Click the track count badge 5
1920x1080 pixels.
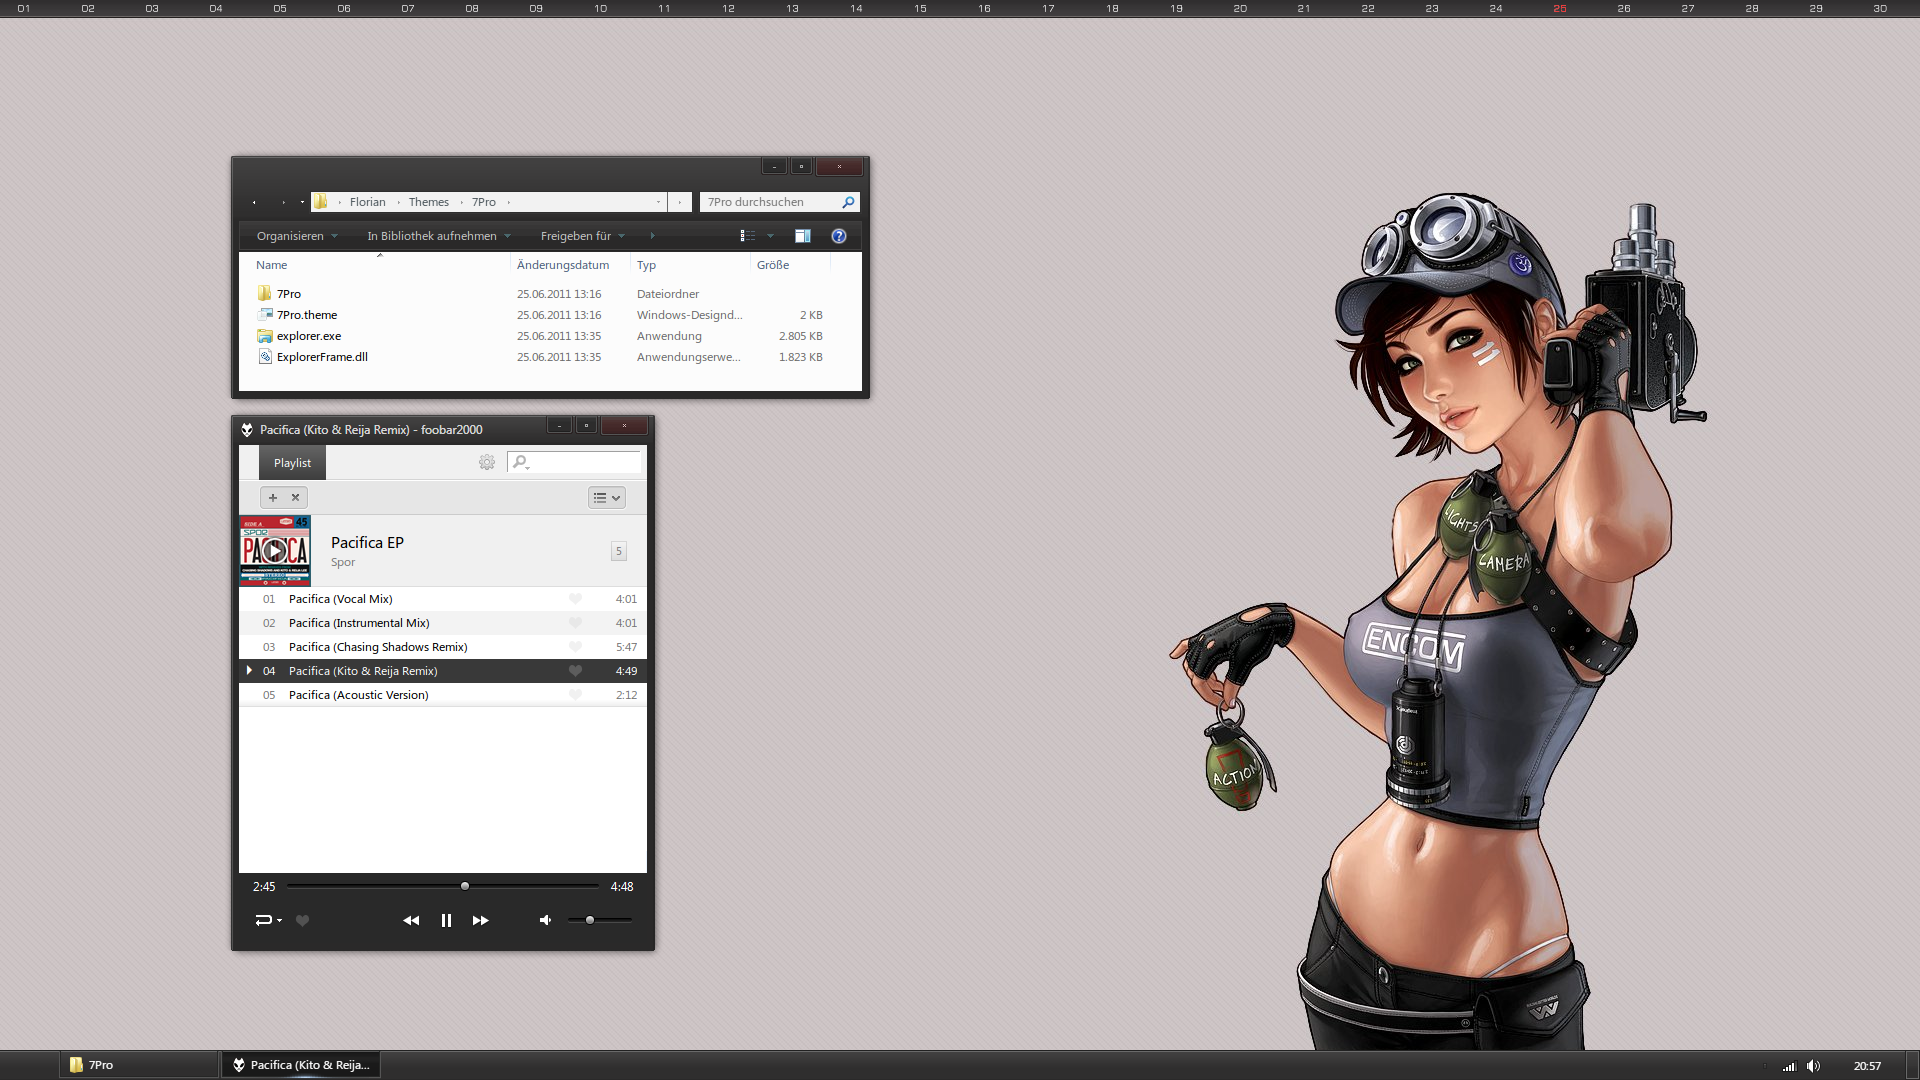[619, 551]
